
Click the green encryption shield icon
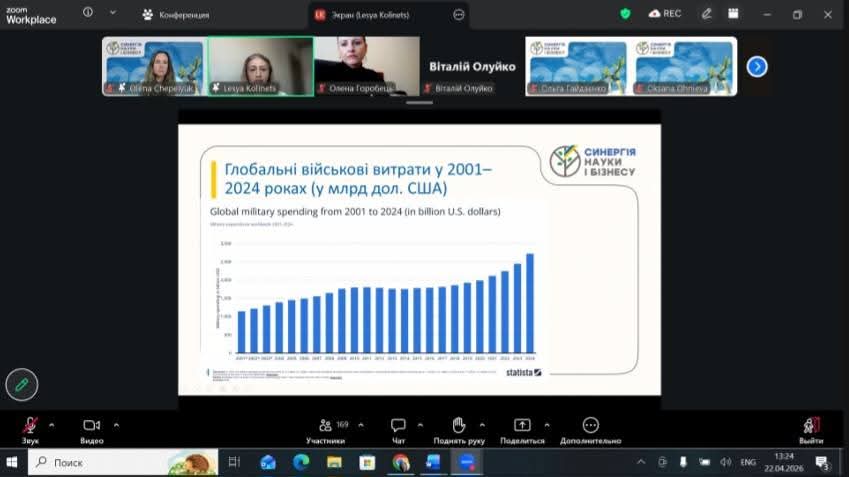point(625,14)
